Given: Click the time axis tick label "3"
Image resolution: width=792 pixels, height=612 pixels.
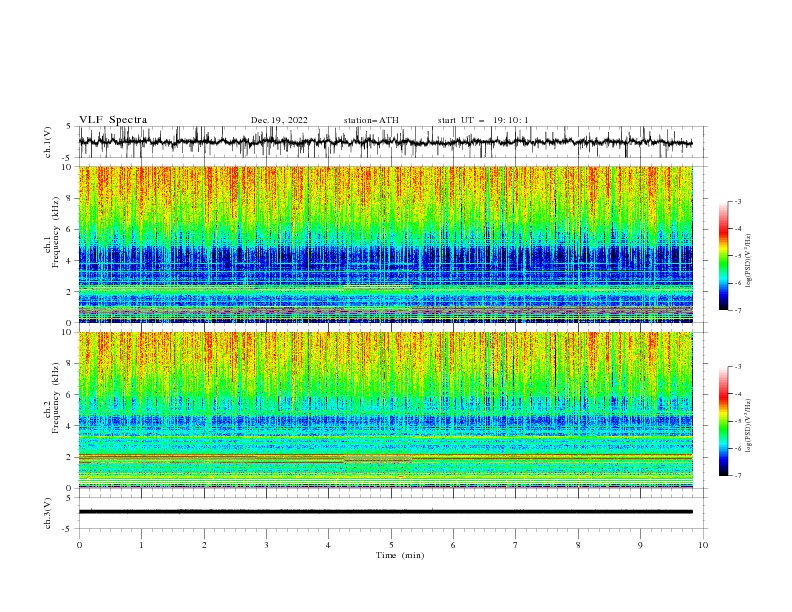Looking at the screenshot, I should pyautogui.click(x=266, y=545).
